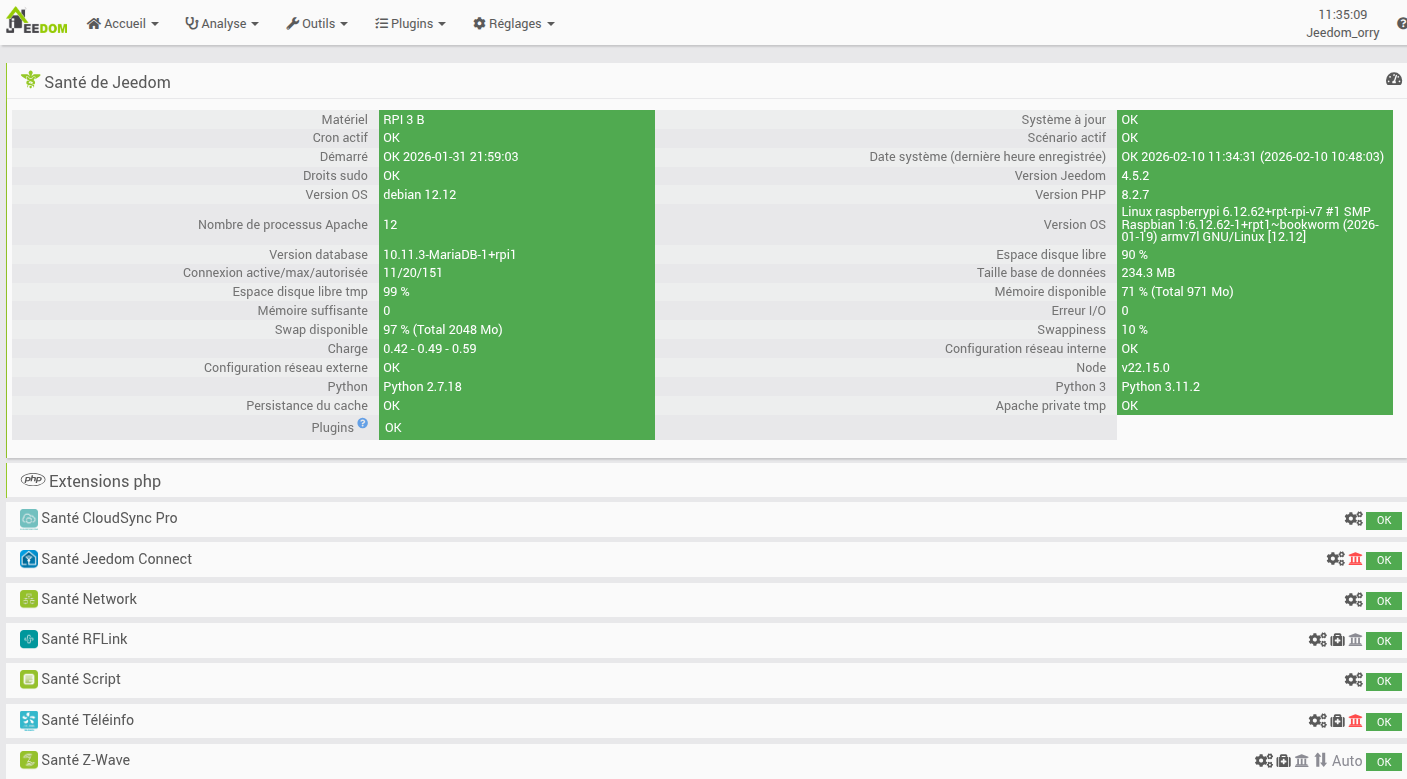Open Script plugin configuration gears
The height and width of the screenshot is (779, 1407).
[1353, 680]
